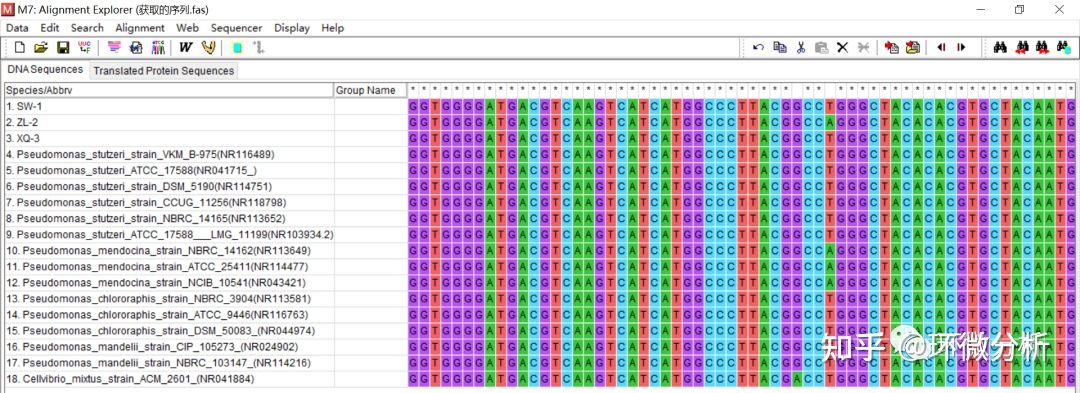Save the alignment session with the floppy disk icon
1080x393 pixels.
point(63,47)
